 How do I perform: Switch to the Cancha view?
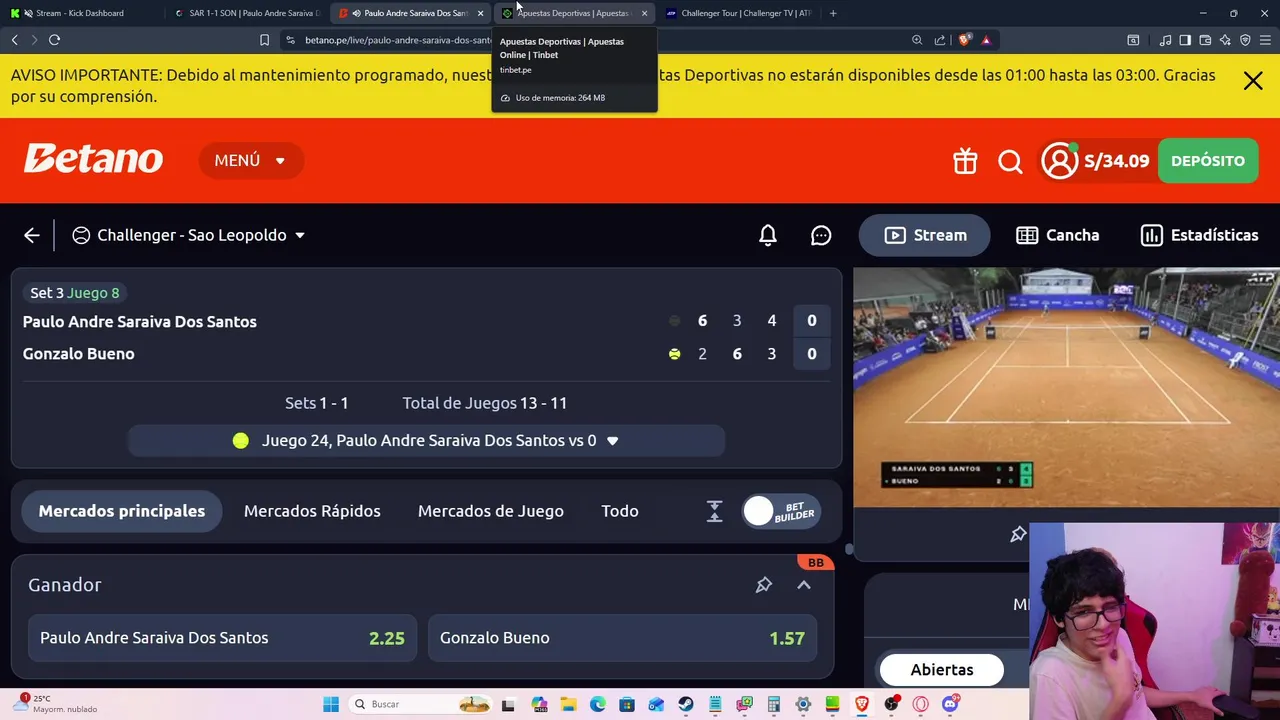(1057, 235)
